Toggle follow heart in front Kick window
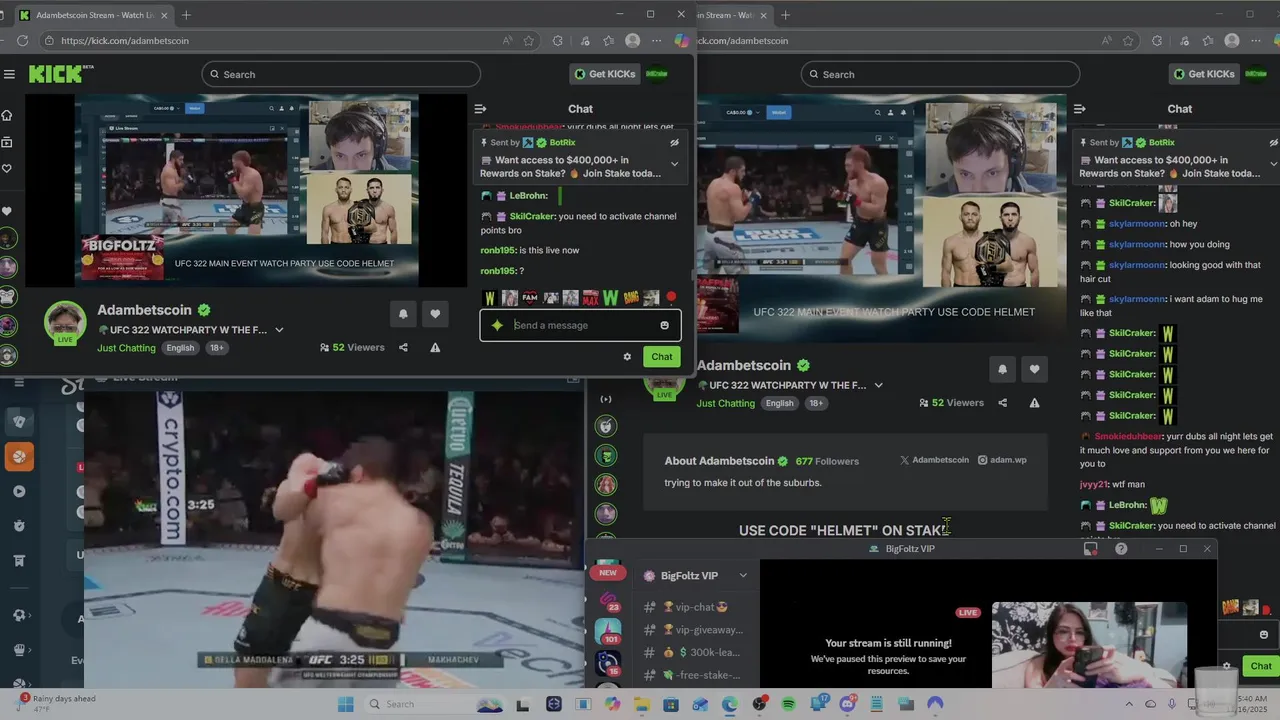This screenshot has height=720, width=1280. [435, 314]
